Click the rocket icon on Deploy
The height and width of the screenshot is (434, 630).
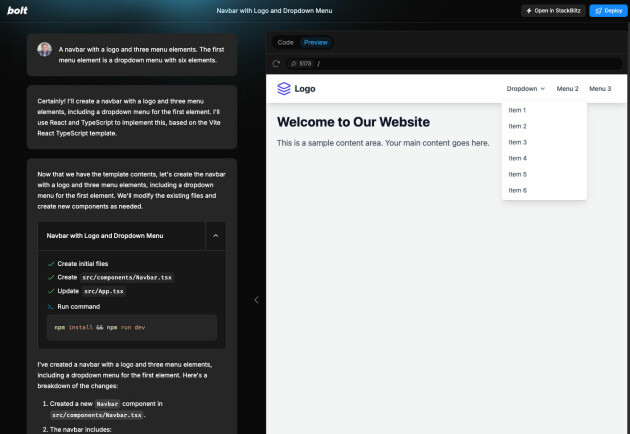point(598,11)
